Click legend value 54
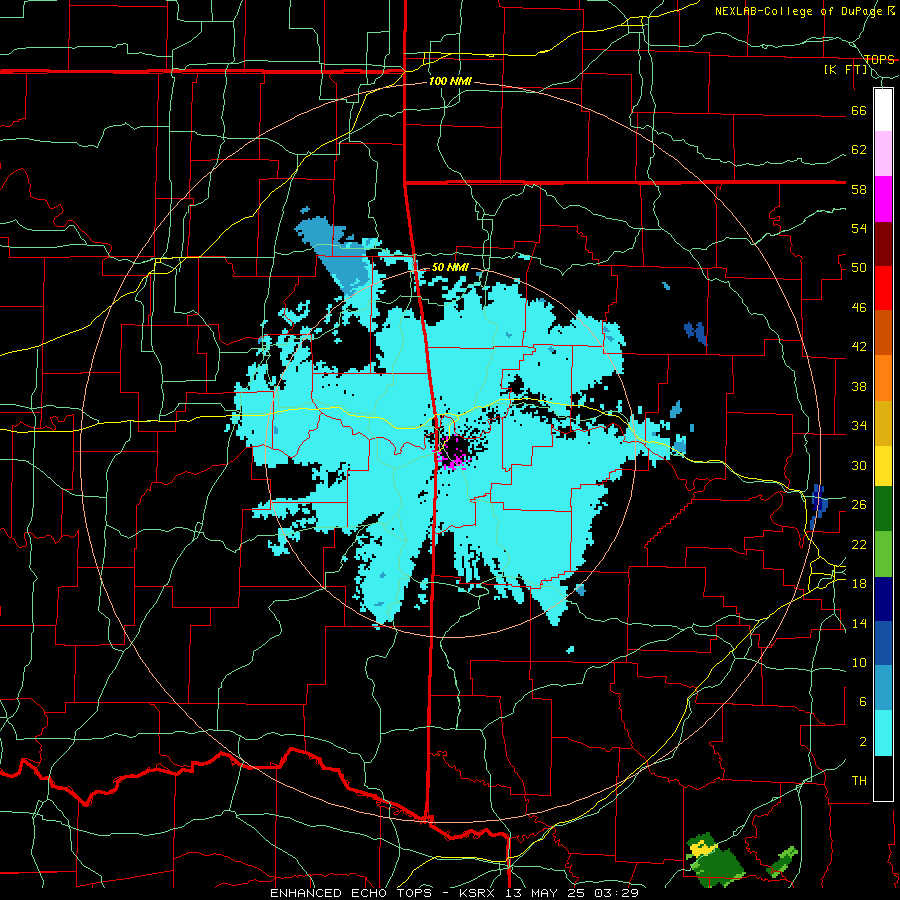This screenshot has width=900, height=900. click(x=859, y=228)
